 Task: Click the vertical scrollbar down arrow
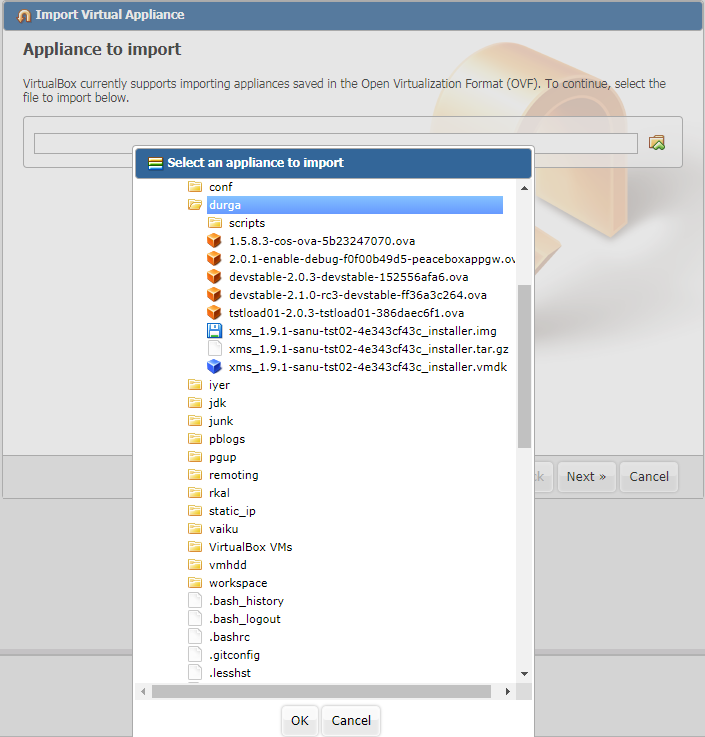coord(524,675)
